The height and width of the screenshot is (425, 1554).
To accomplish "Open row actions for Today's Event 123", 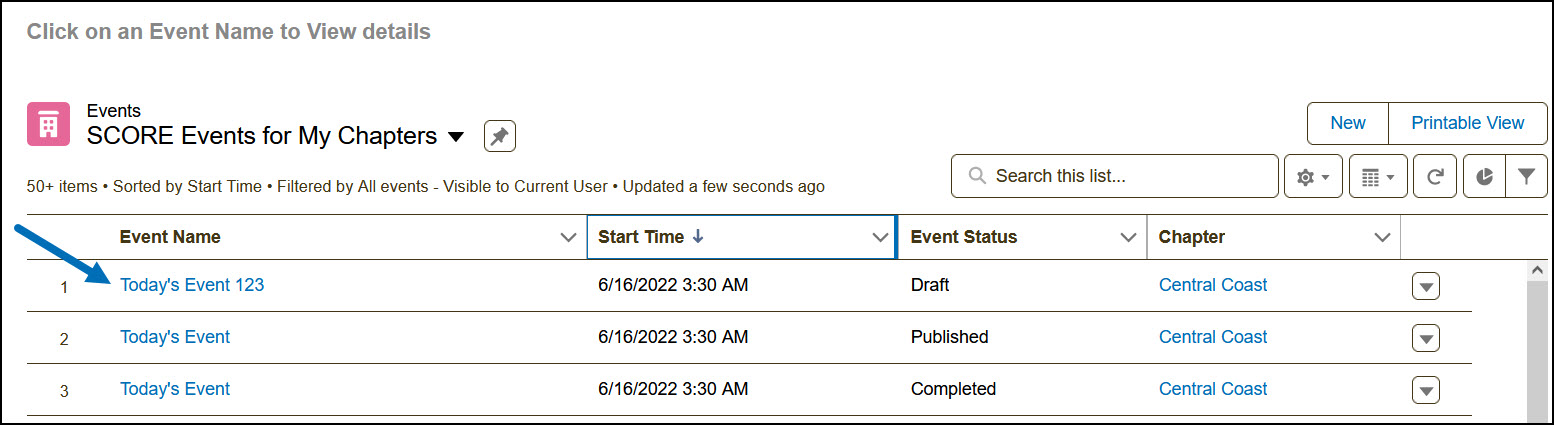I will pyautogui.click(x=1426, y=286).
